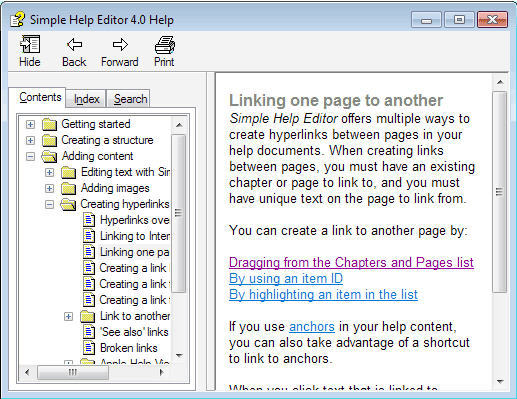Viewport: 517px width, 399px height.
Task: Click the Linking to Internet page icon
Action: point(89,236)
